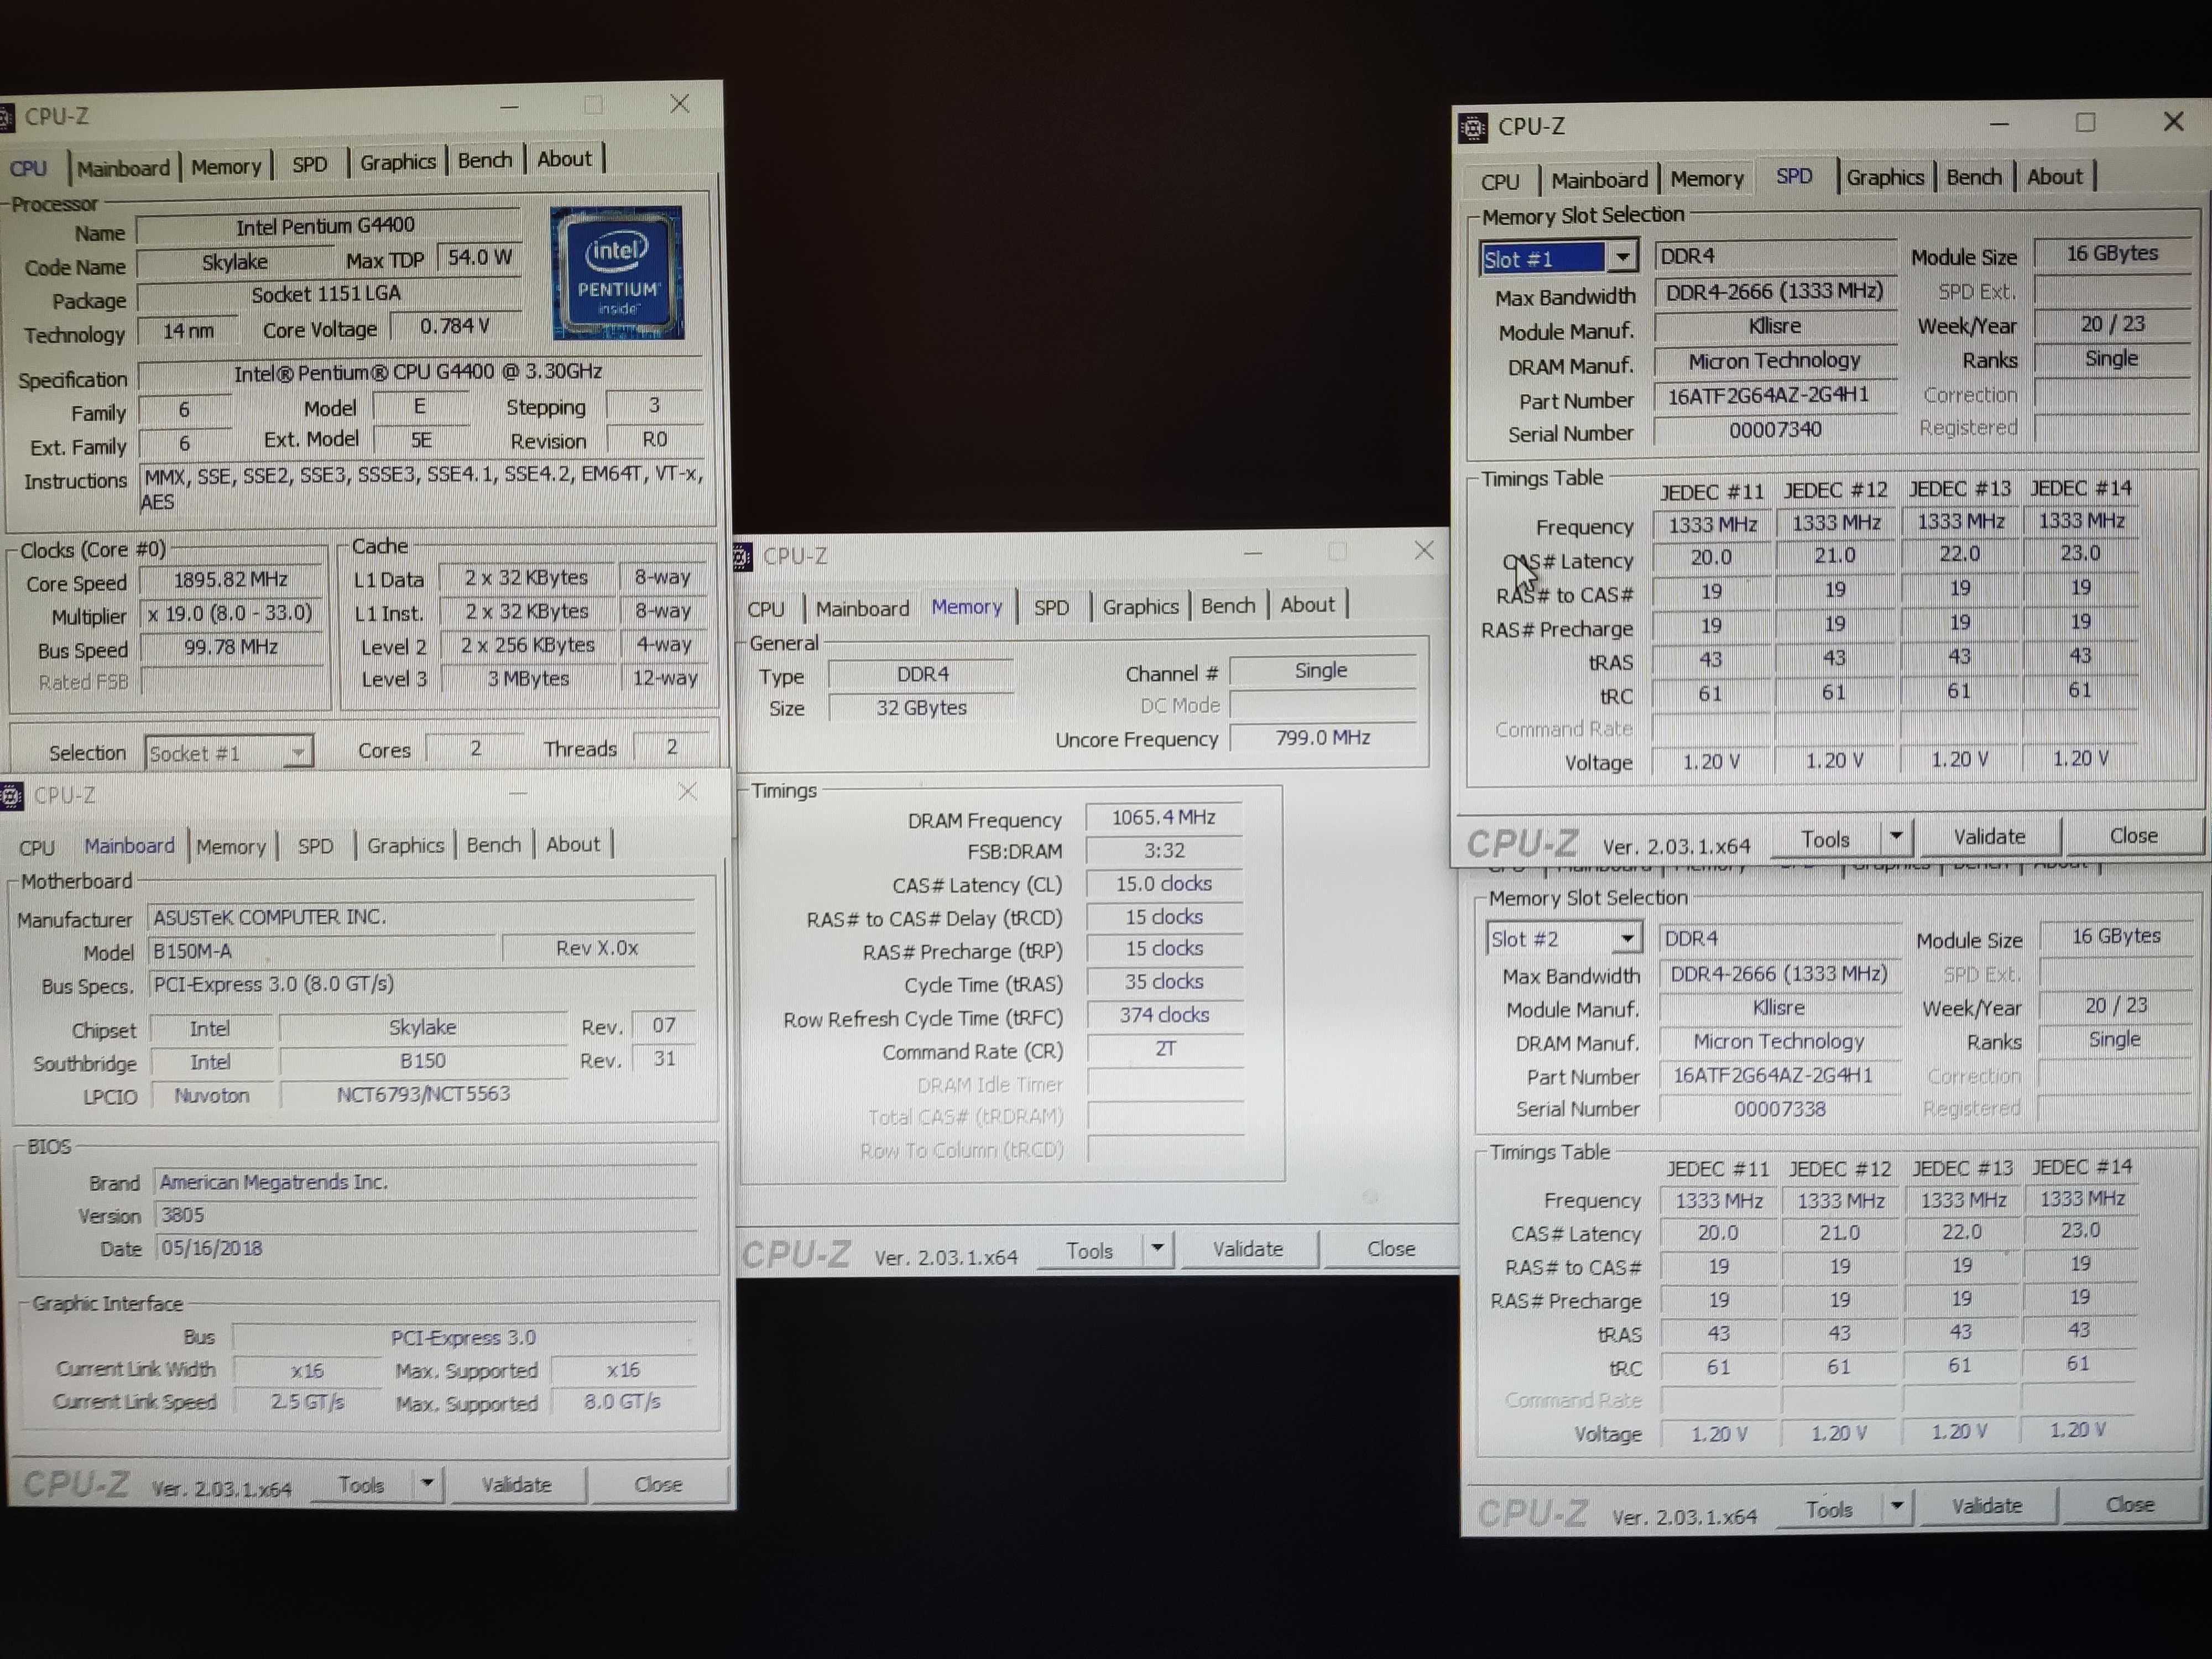
Task: Select the CPU tab in the ASUSTeK Mainboard window
Action: point(37,847)
